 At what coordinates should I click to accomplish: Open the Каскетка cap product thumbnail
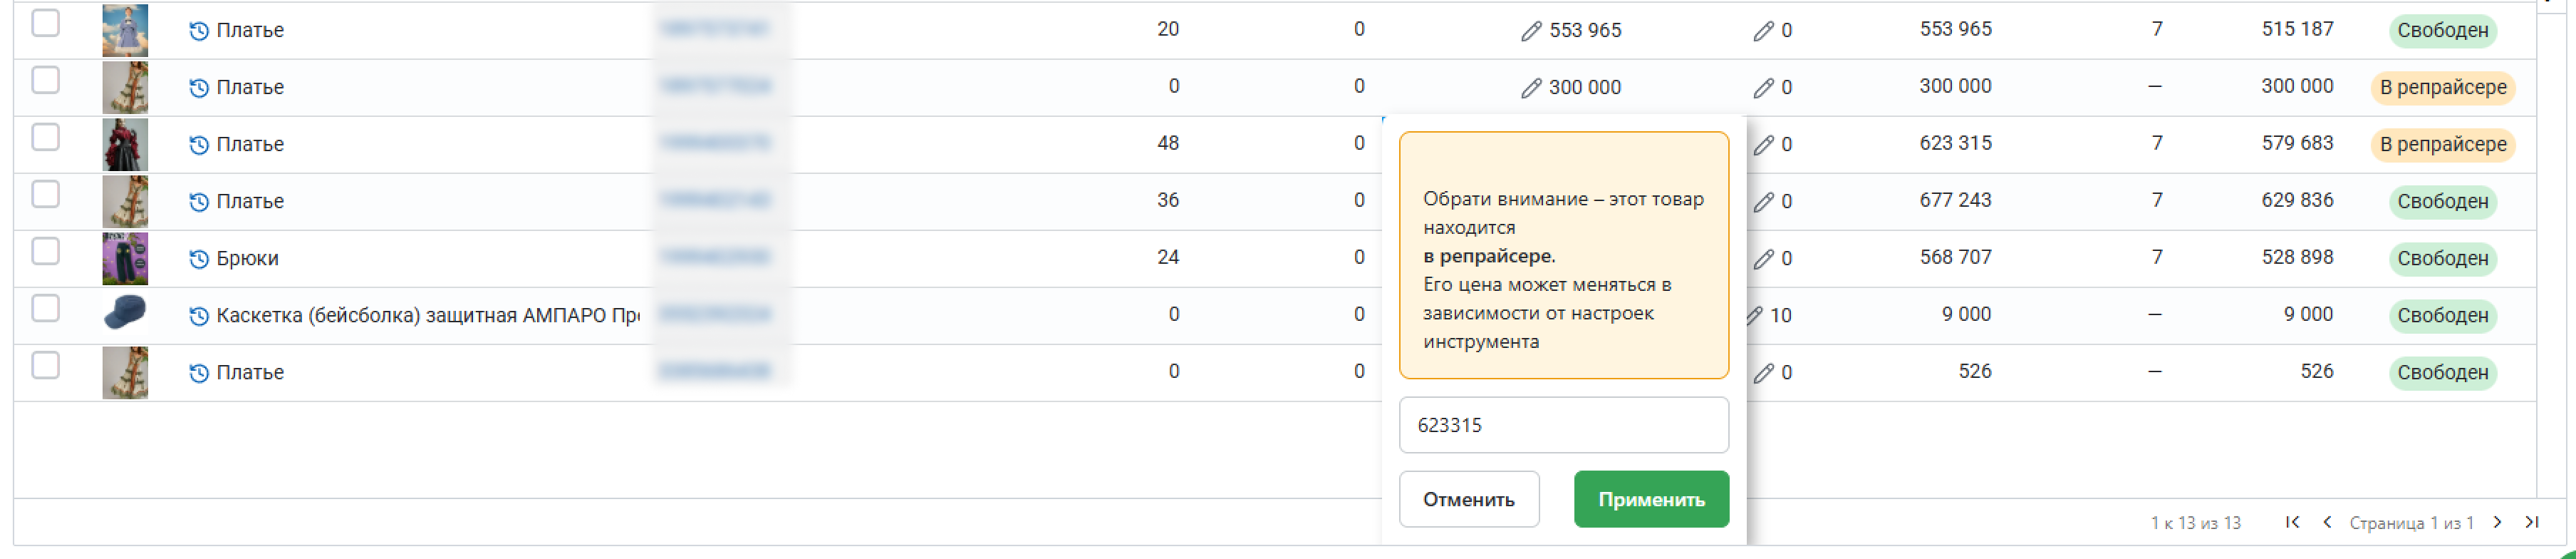pos(125,314)
